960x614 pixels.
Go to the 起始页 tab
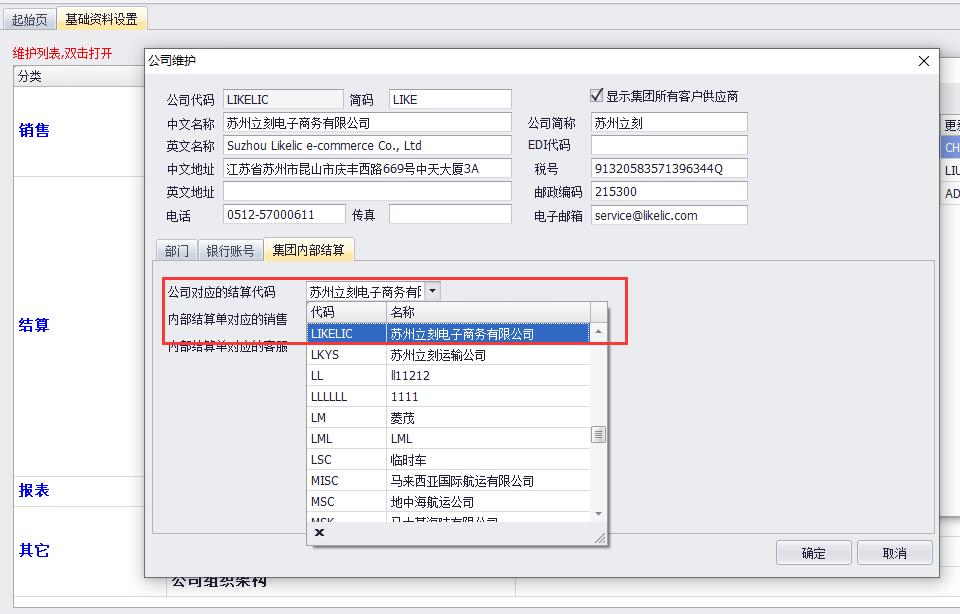[29, 19]
